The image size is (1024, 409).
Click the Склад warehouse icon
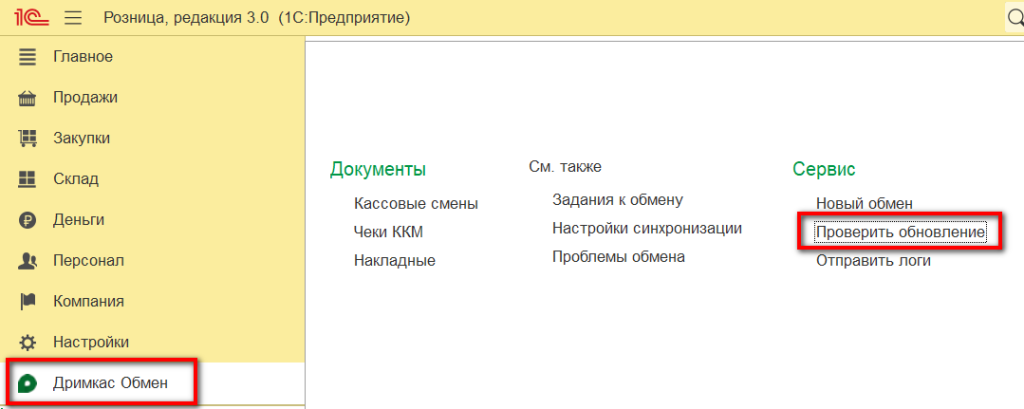(28, 179)
